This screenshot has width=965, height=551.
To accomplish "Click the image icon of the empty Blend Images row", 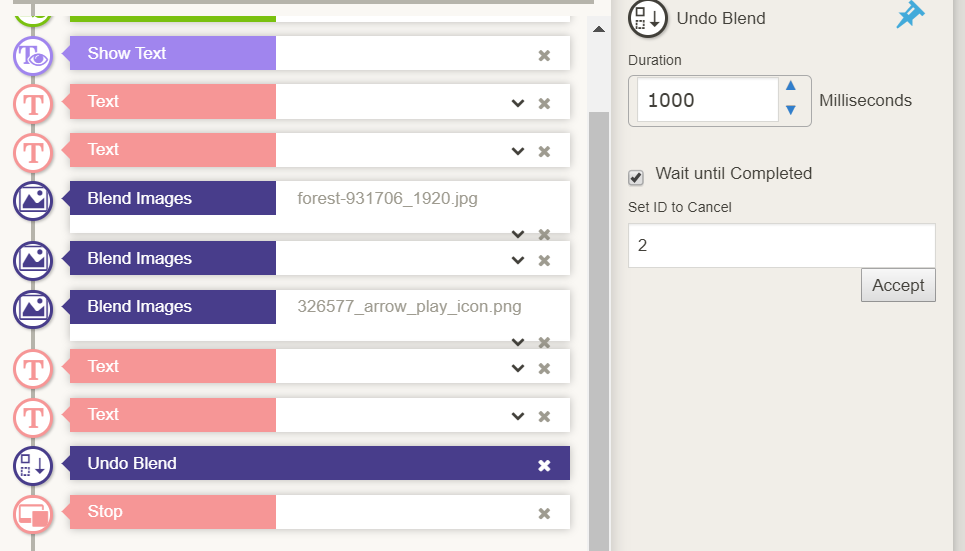I will (33, 260).
